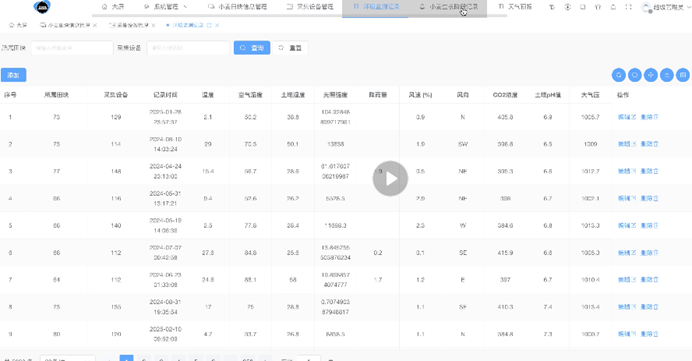Refresh the active 环境监测记录 page tab
Viewport: 692px width, 361px height.
coord(209,25)
